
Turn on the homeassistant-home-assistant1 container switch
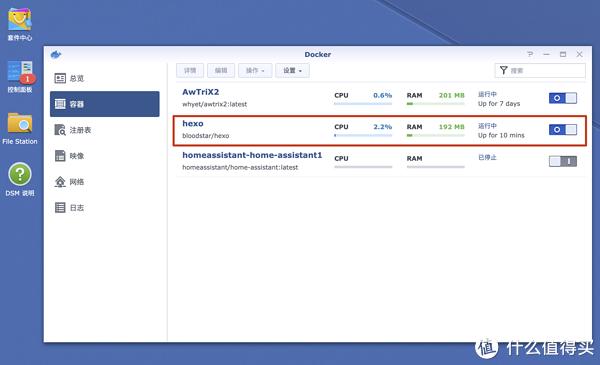coord(562,161)
